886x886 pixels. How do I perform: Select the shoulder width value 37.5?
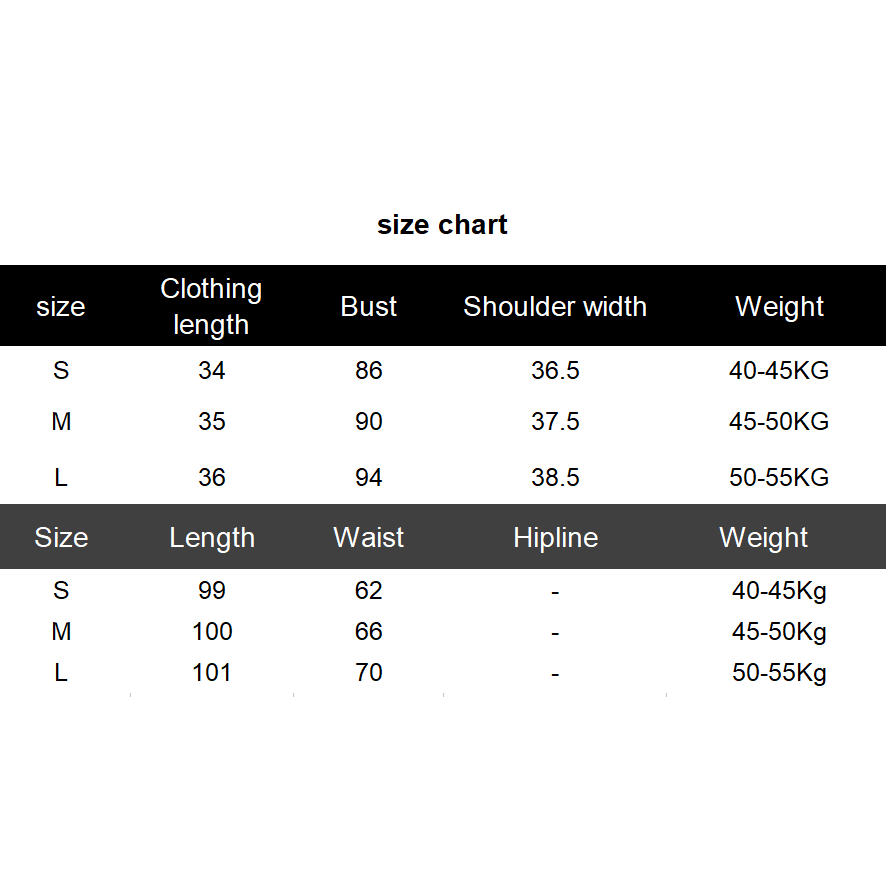[x=555, y=421]
